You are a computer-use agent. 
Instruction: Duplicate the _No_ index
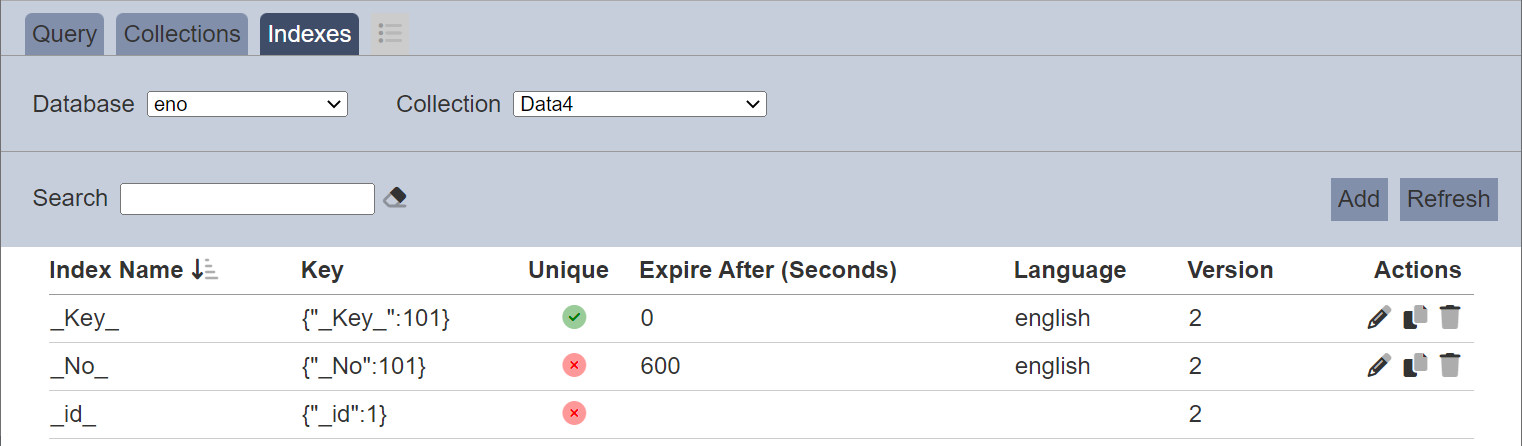[x=1415, y=366]
